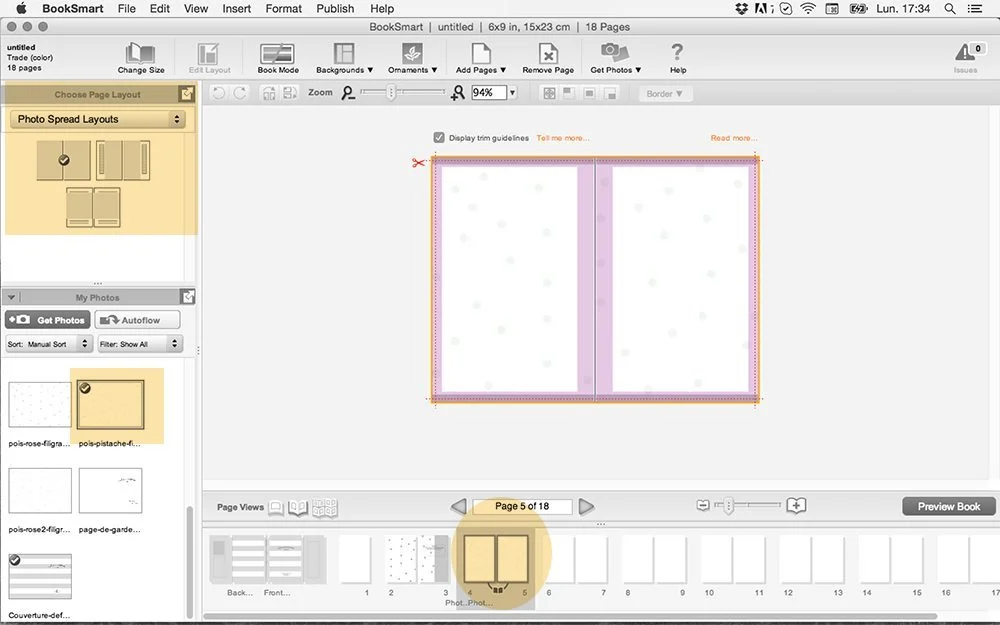Switch to Book Mode
This screenshot has height=625, width=1000.
[x=277, y=58]
